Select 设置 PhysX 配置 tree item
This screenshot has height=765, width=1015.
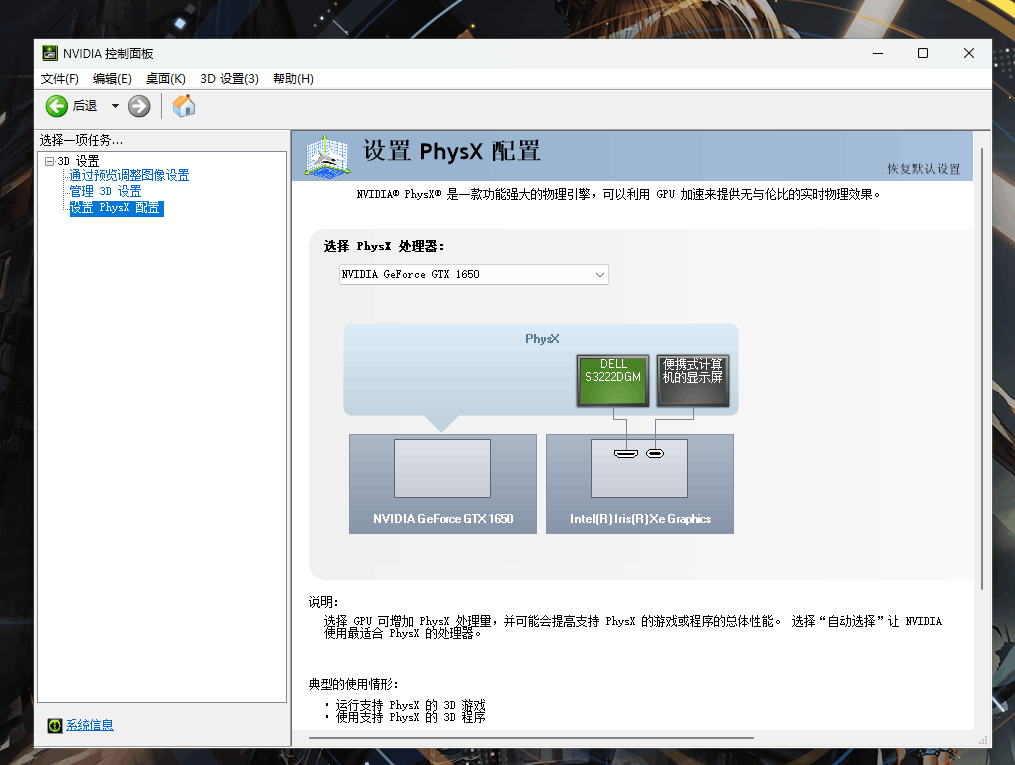[x=117, y=208]
